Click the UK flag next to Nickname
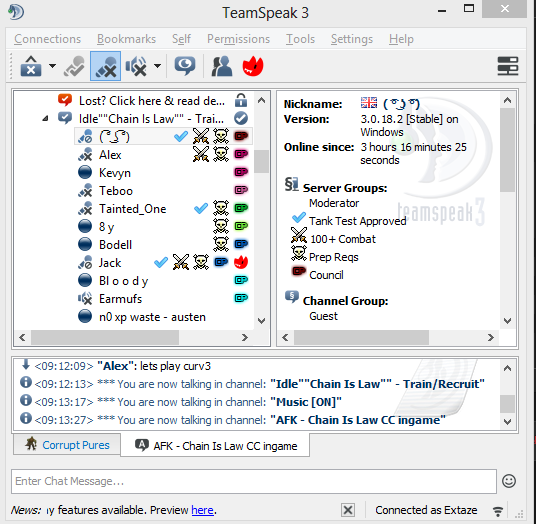Screen dimensions: 536x524 pos(369,102)
